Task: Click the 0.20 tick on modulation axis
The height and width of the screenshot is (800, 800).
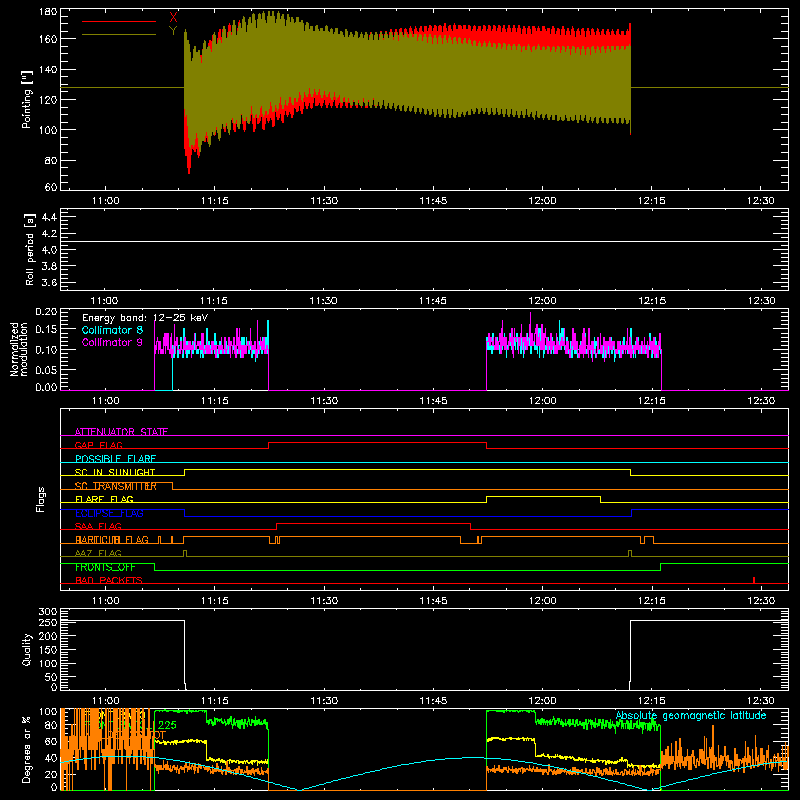Action: 46,311
